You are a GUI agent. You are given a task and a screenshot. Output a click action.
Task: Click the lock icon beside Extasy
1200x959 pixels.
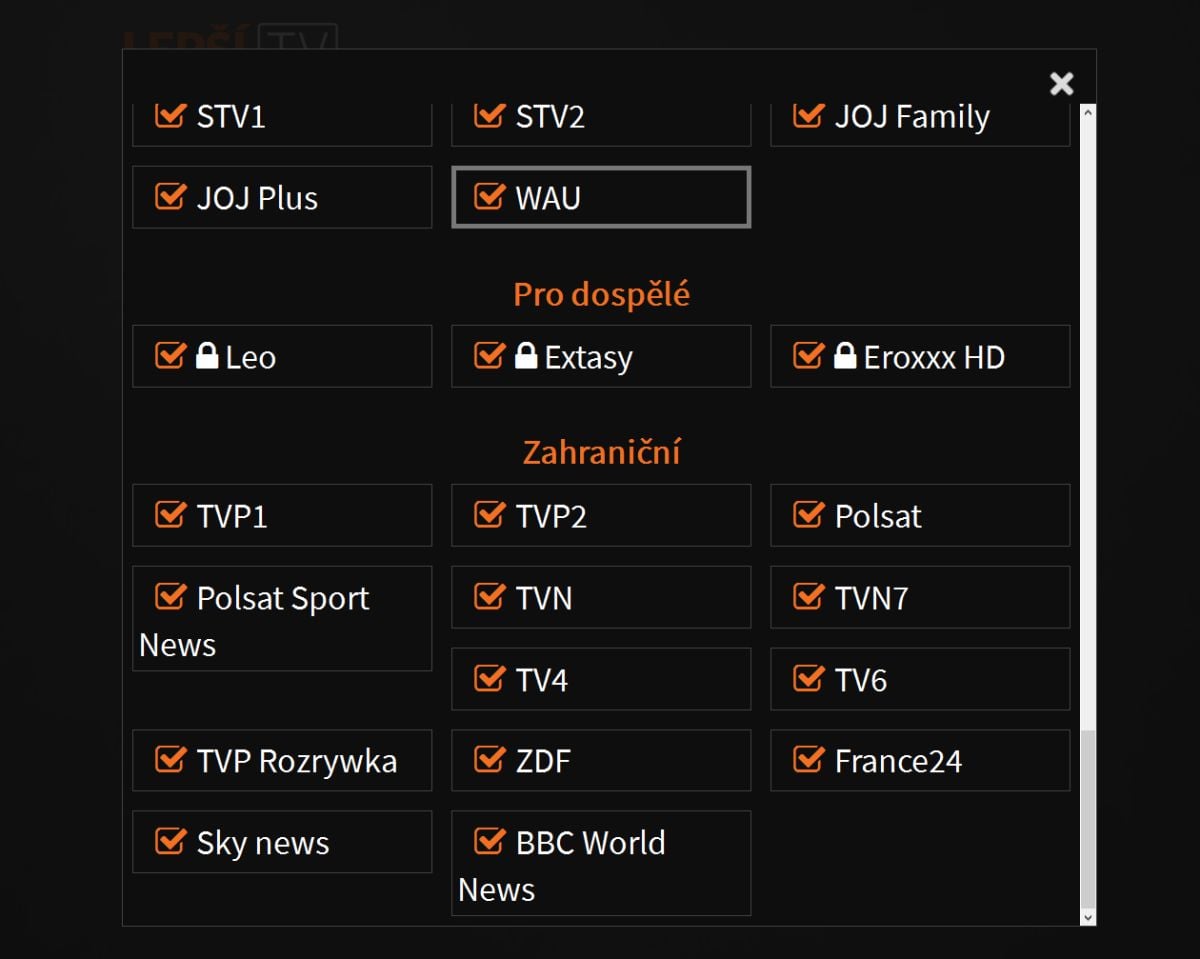[527, 356]
